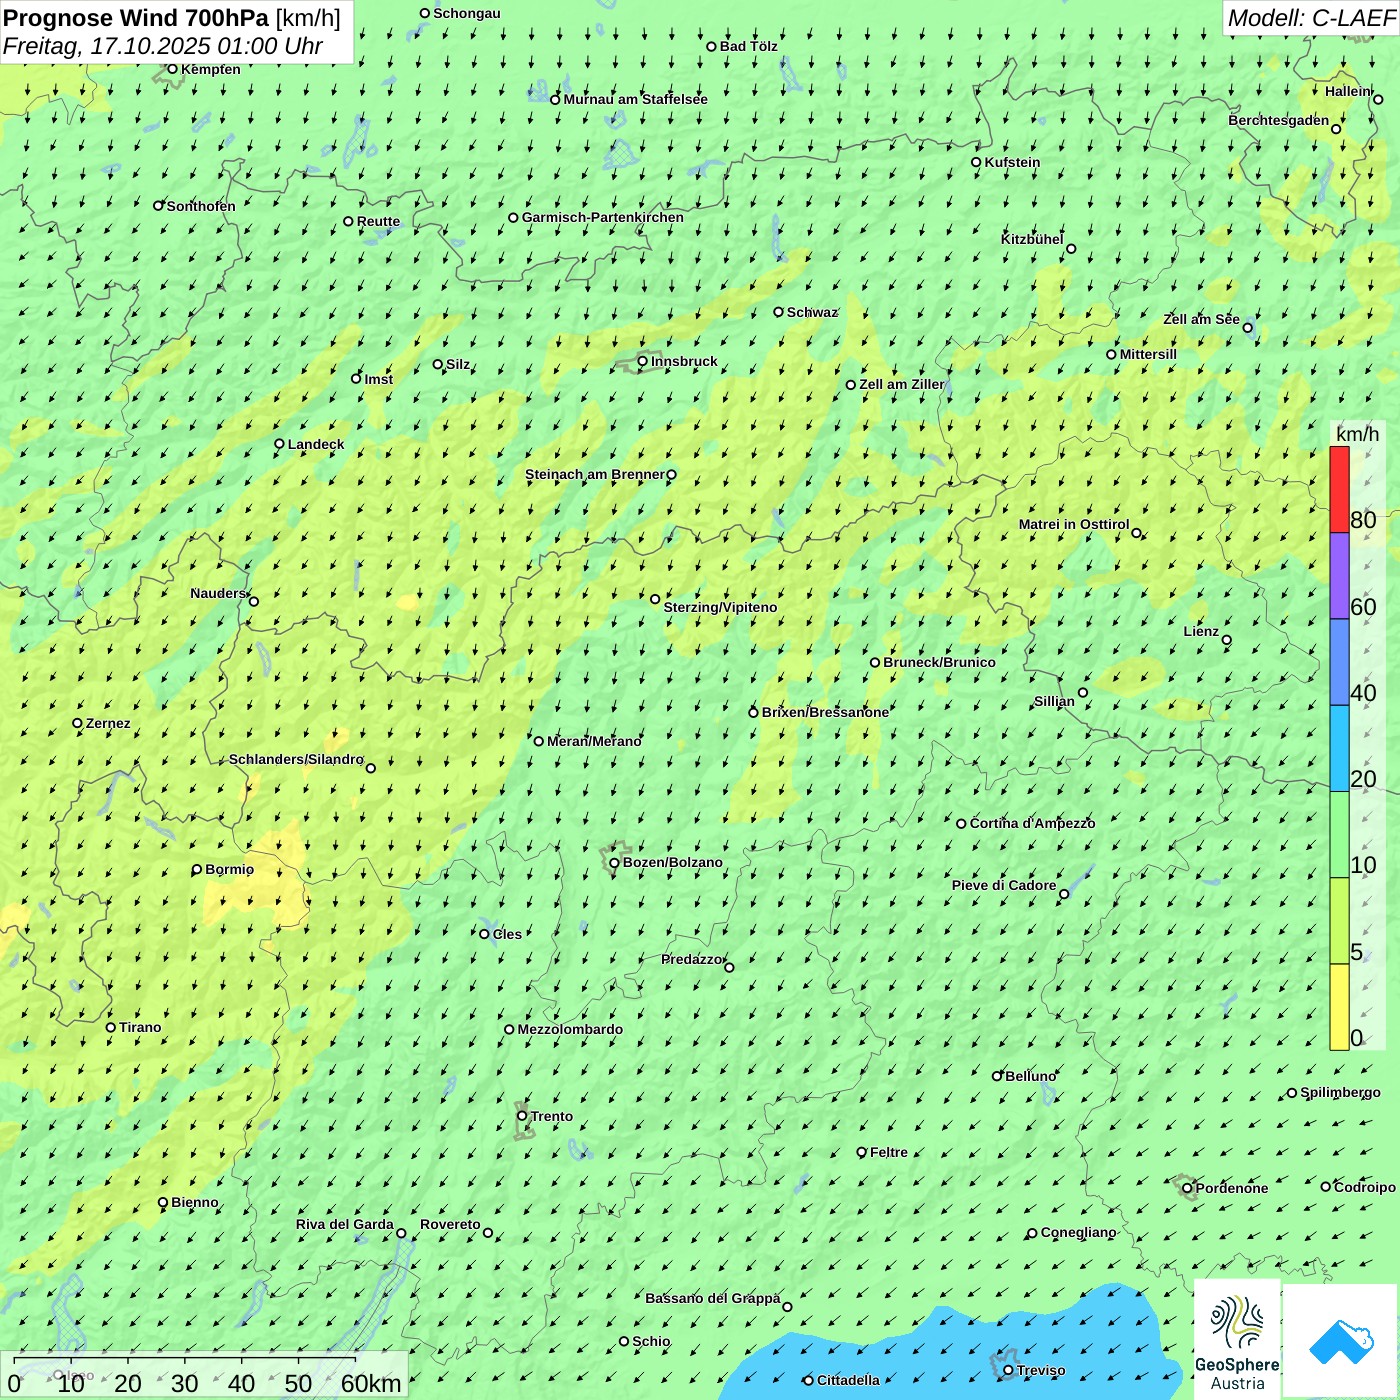
Task: Click the Cortina d'Ampezzo label
Action: pyautogui.click(x=1032, y=823)
